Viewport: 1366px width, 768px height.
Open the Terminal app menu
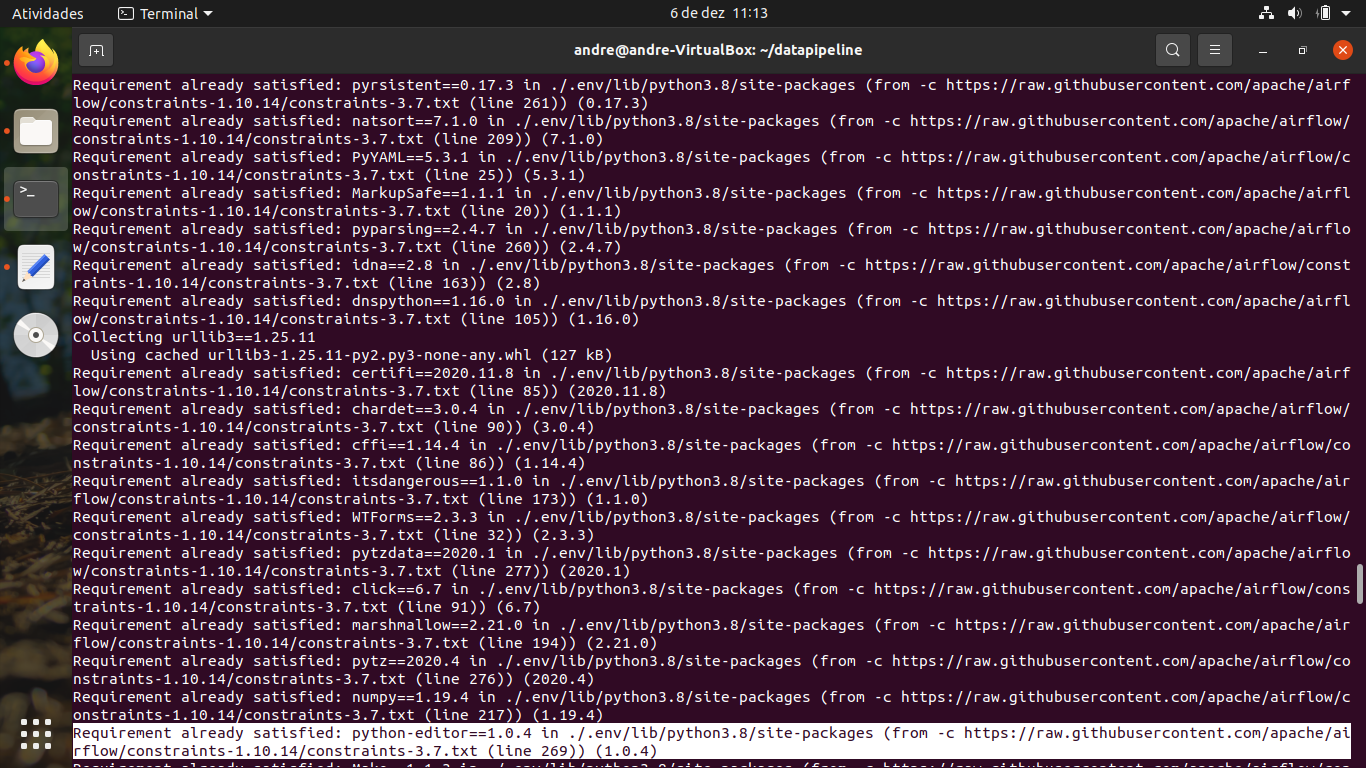point(165,13)
